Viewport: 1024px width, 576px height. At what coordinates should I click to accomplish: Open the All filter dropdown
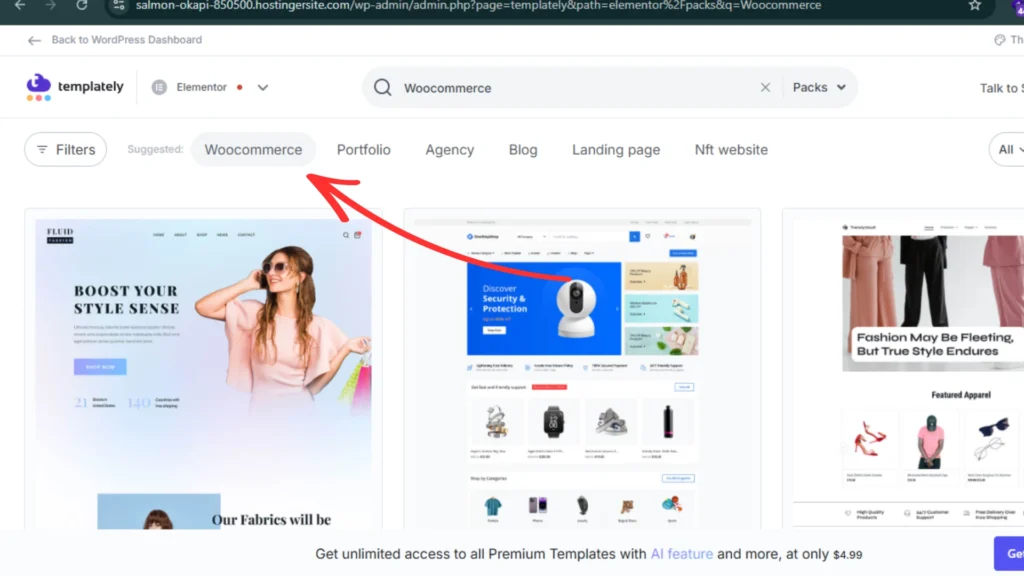pos(1006,150)
